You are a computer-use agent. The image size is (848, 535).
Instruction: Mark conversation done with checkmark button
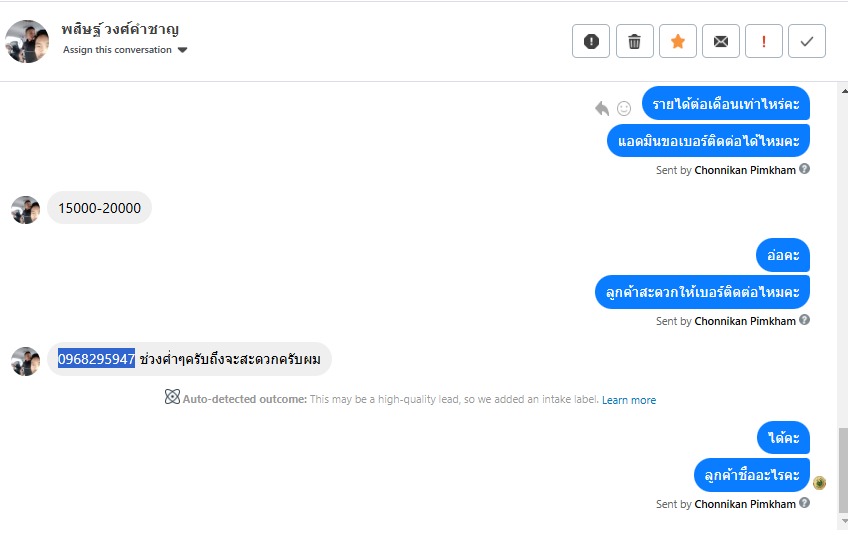[x=807, y=41]
